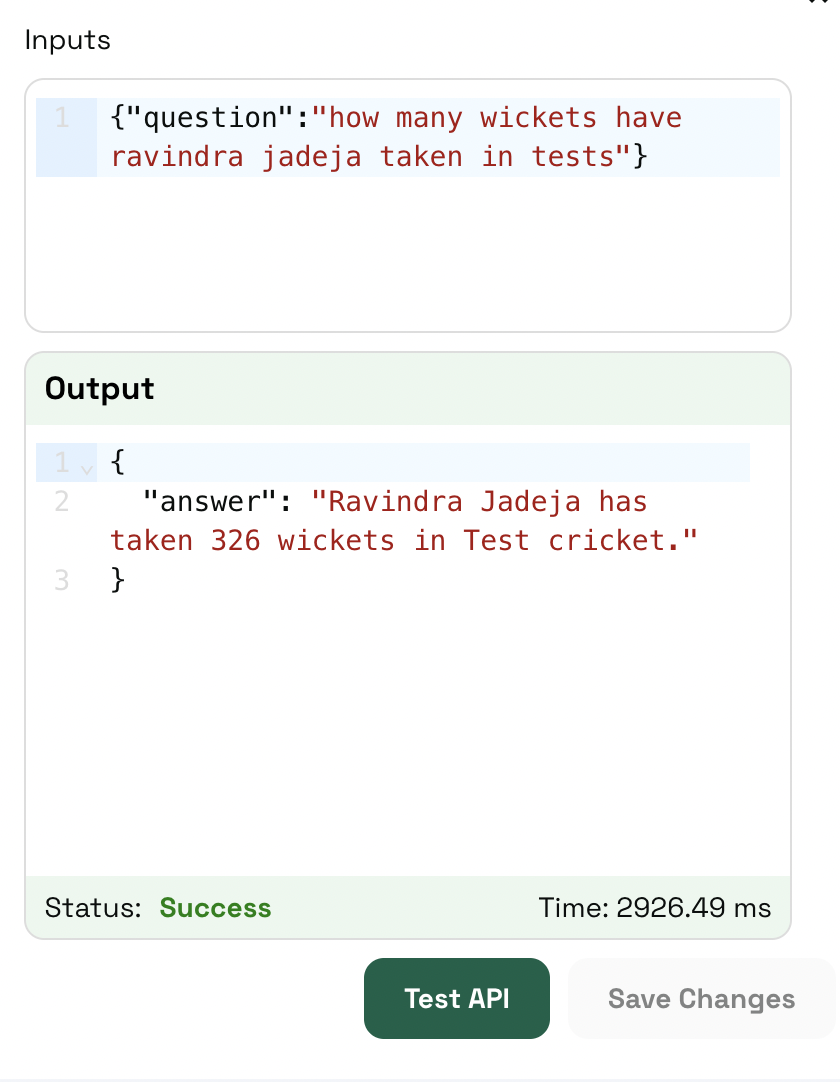Click "taken 326 wickets in Test cricket." line
Screen dimensions: 840x1082
point(403,540)
